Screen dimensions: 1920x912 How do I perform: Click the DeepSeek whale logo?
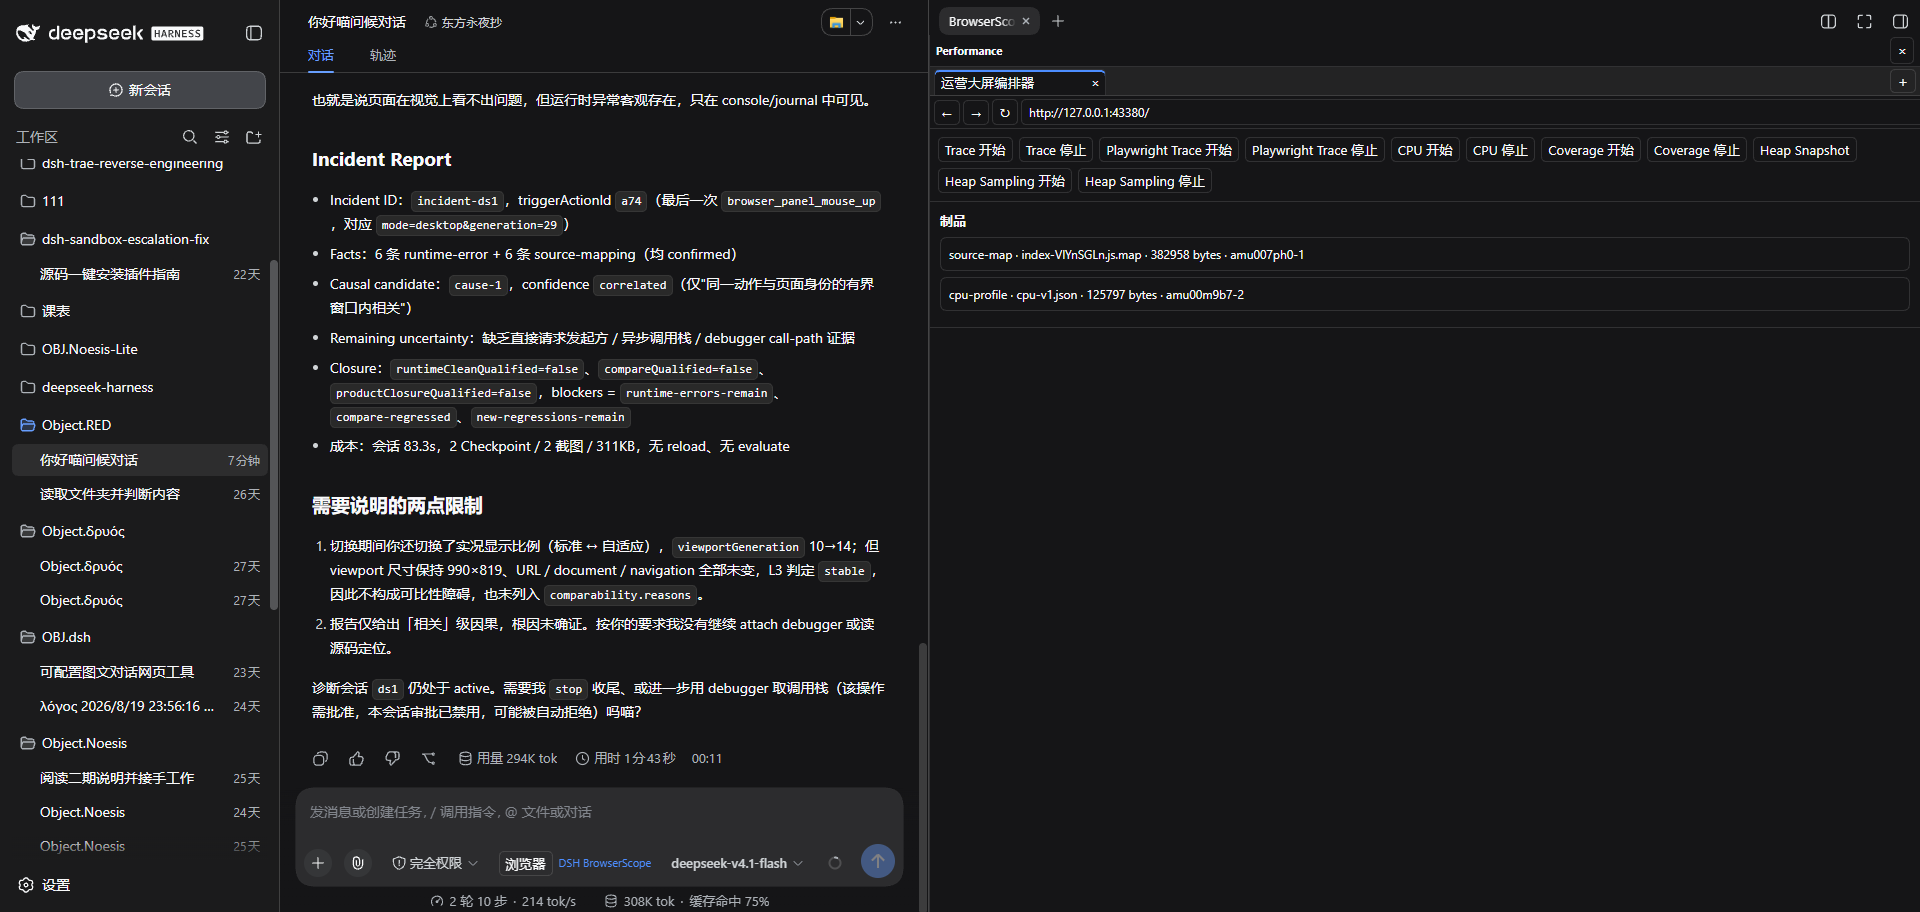[x=27, y=33]
